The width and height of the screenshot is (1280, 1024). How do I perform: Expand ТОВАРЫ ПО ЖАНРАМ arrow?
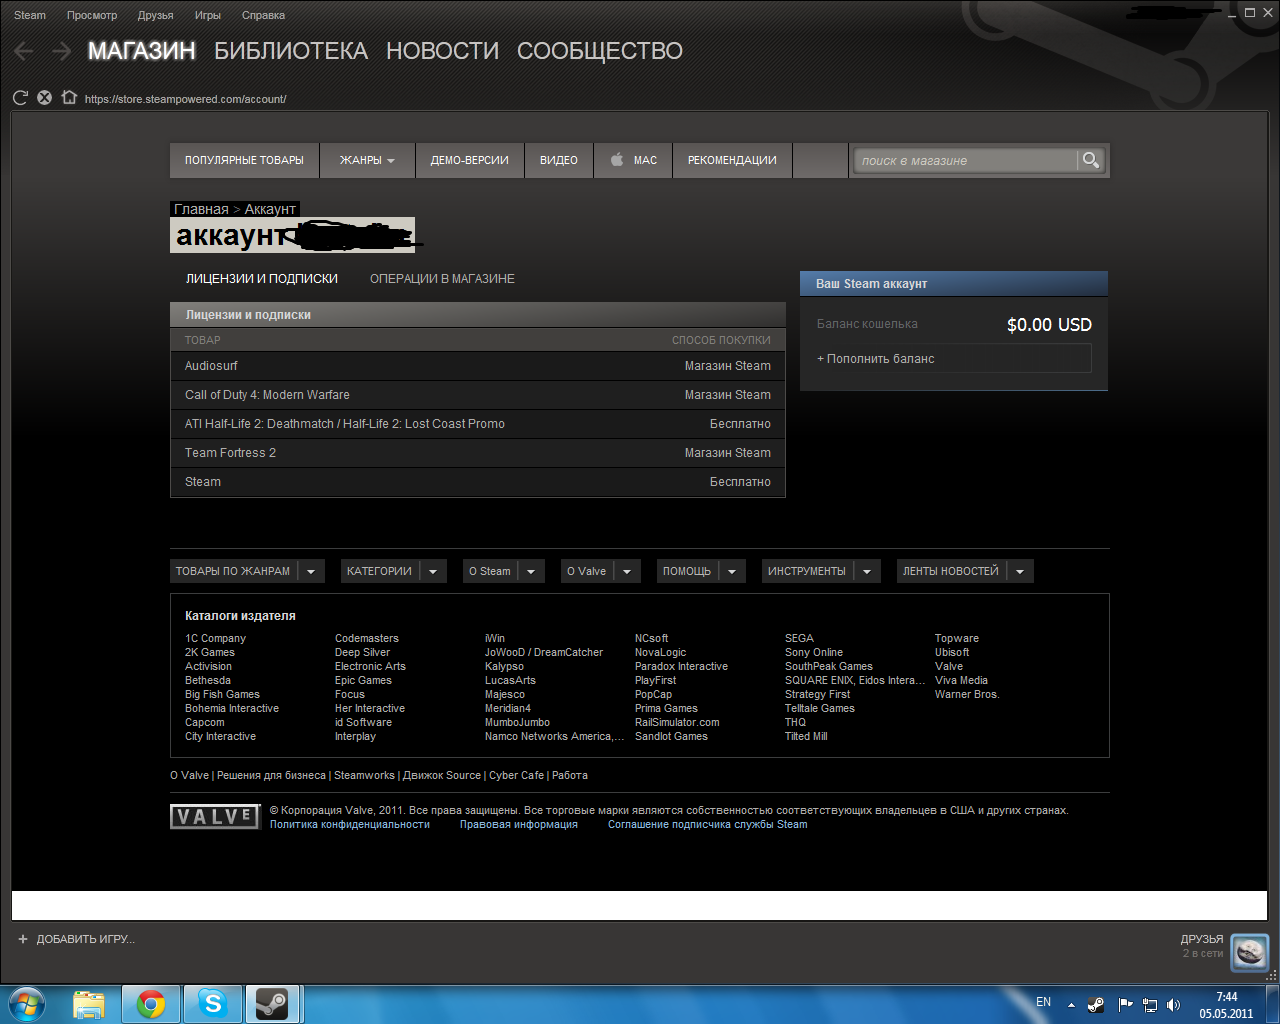(311, 572)
